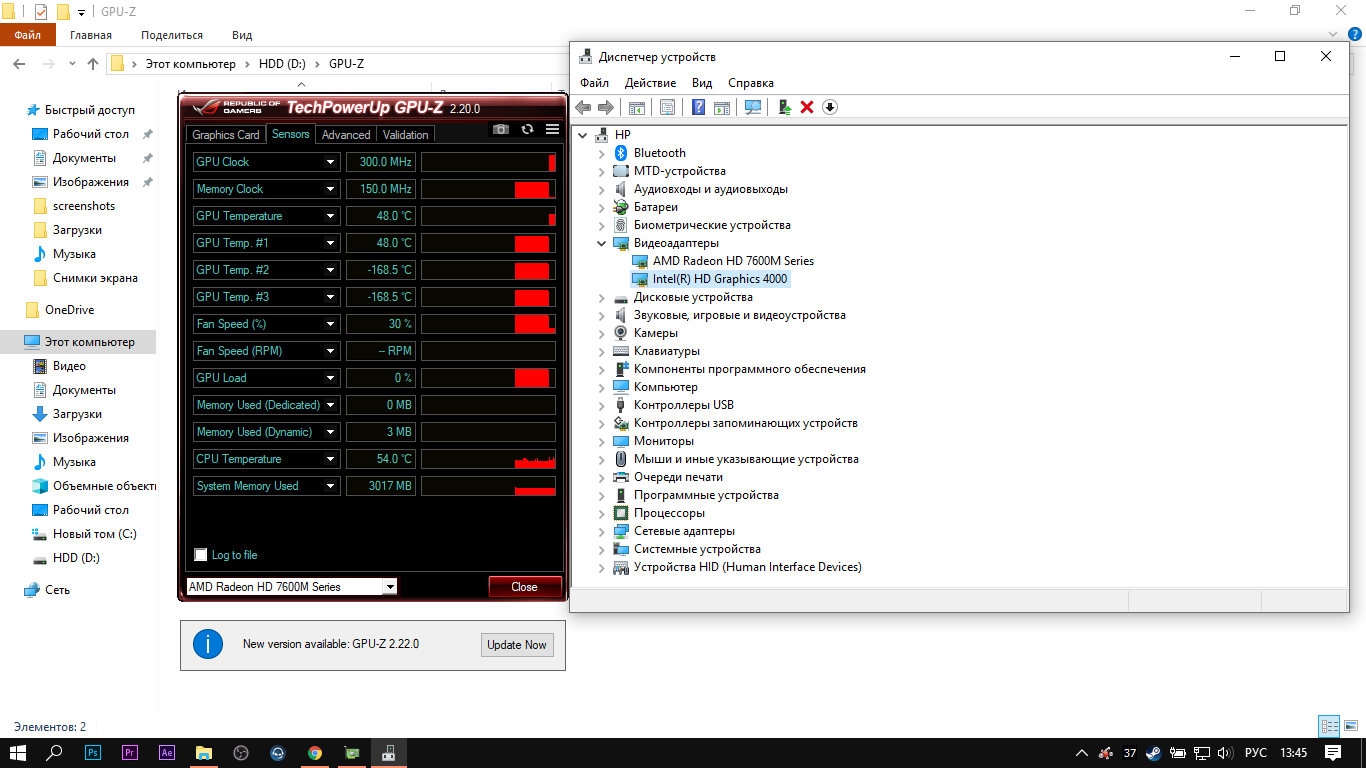The width and height of the screenshot is (1366, 768).
Task: Open the Steam tray icon
Action: pyautogui.click(x=1153, y=753)
